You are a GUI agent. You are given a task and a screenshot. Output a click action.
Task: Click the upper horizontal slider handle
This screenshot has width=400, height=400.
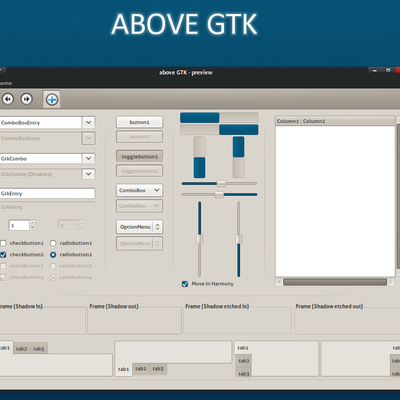[221, 183]
